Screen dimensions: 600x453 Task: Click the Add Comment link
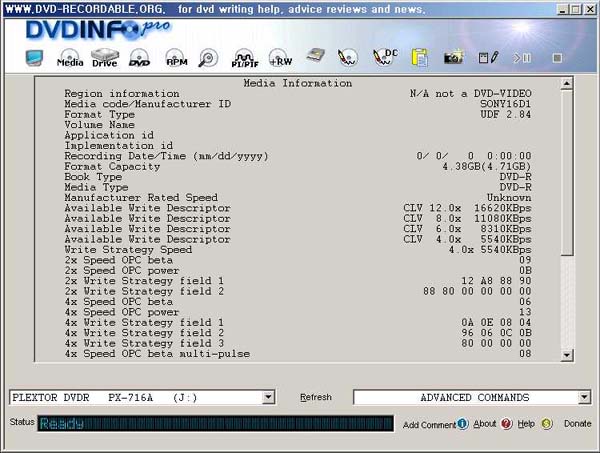[x=429, y=424]
